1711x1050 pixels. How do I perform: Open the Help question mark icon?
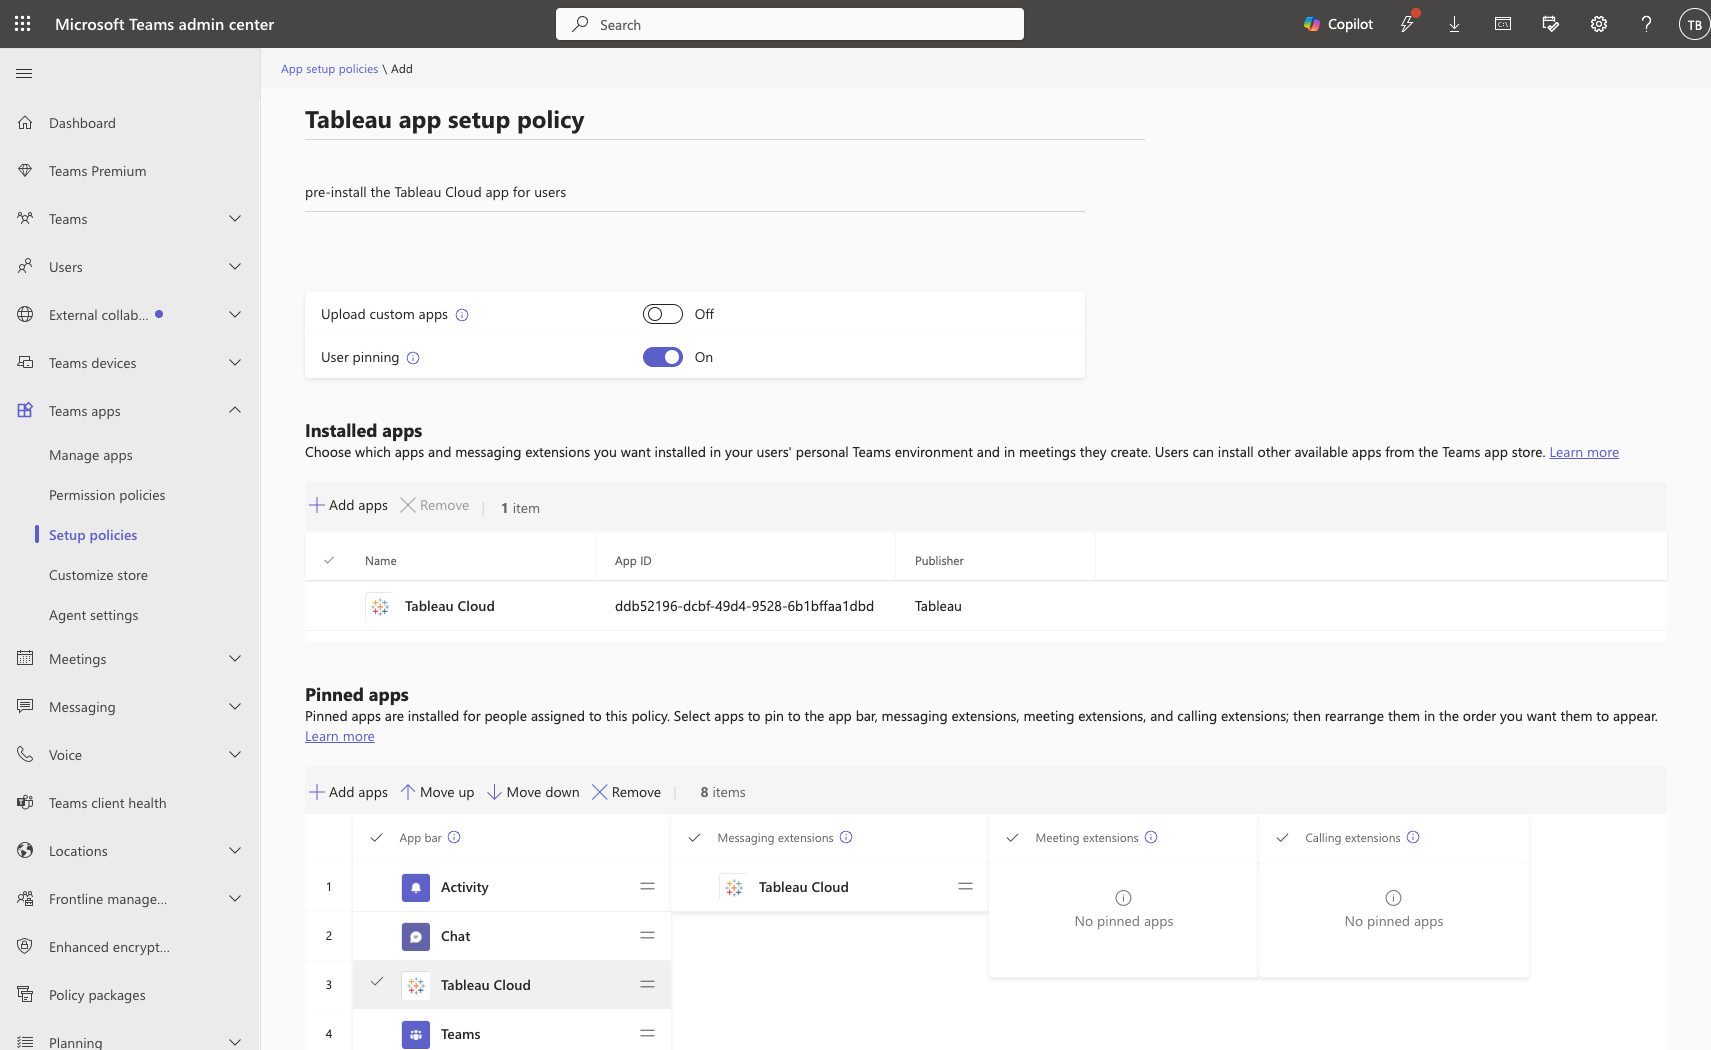click(1645, 23)
